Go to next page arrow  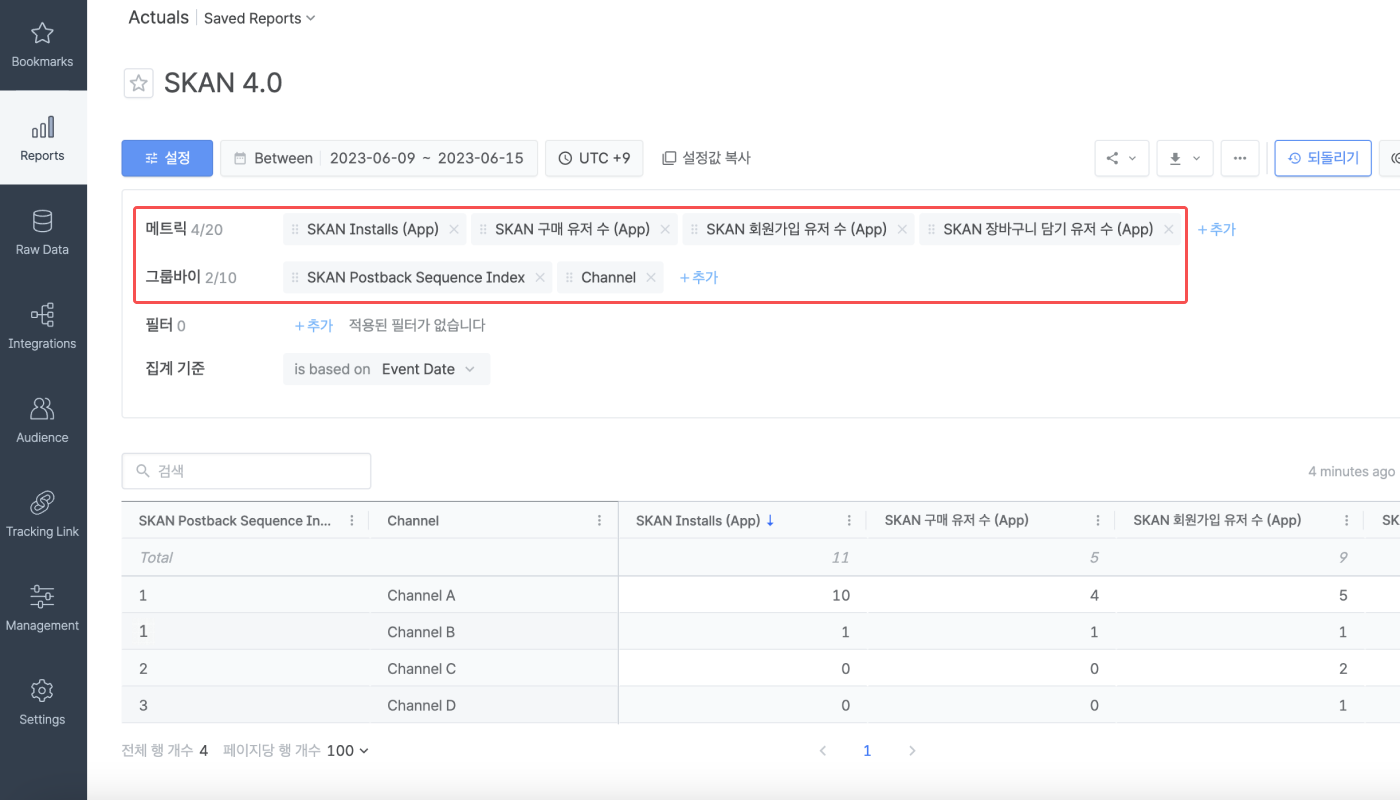pyautogui.click(x=911, y=750)
